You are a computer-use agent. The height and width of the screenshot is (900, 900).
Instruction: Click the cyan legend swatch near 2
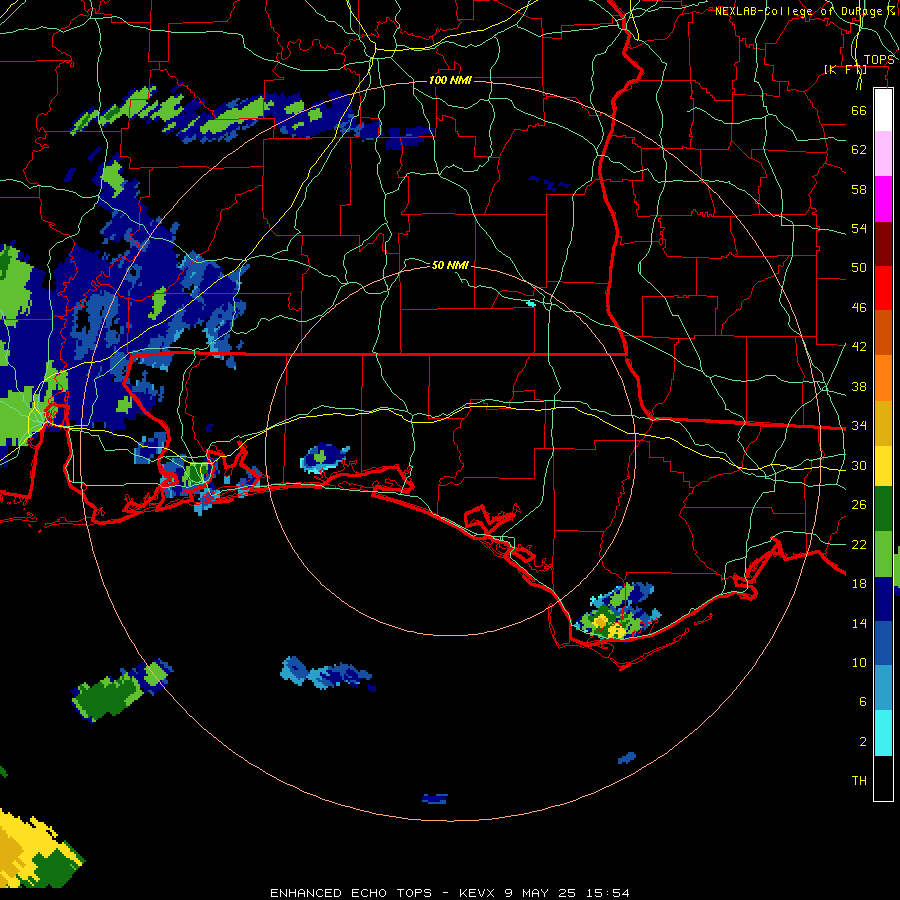pyautogui.click(x=883, y=733)
